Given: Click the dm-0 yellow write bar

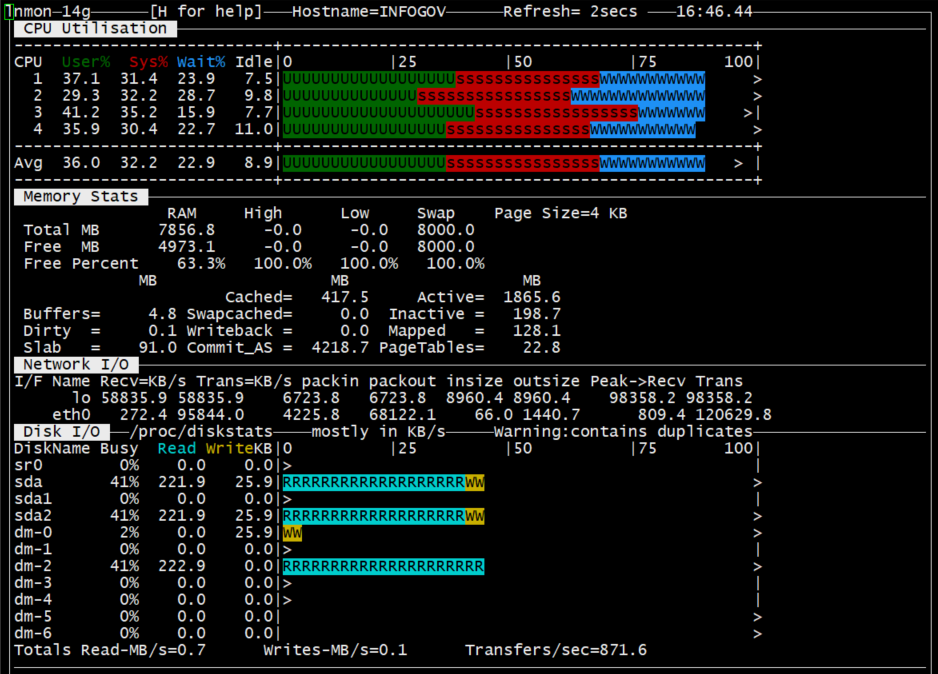Looking at the screenshot, I should pos(293,532).
